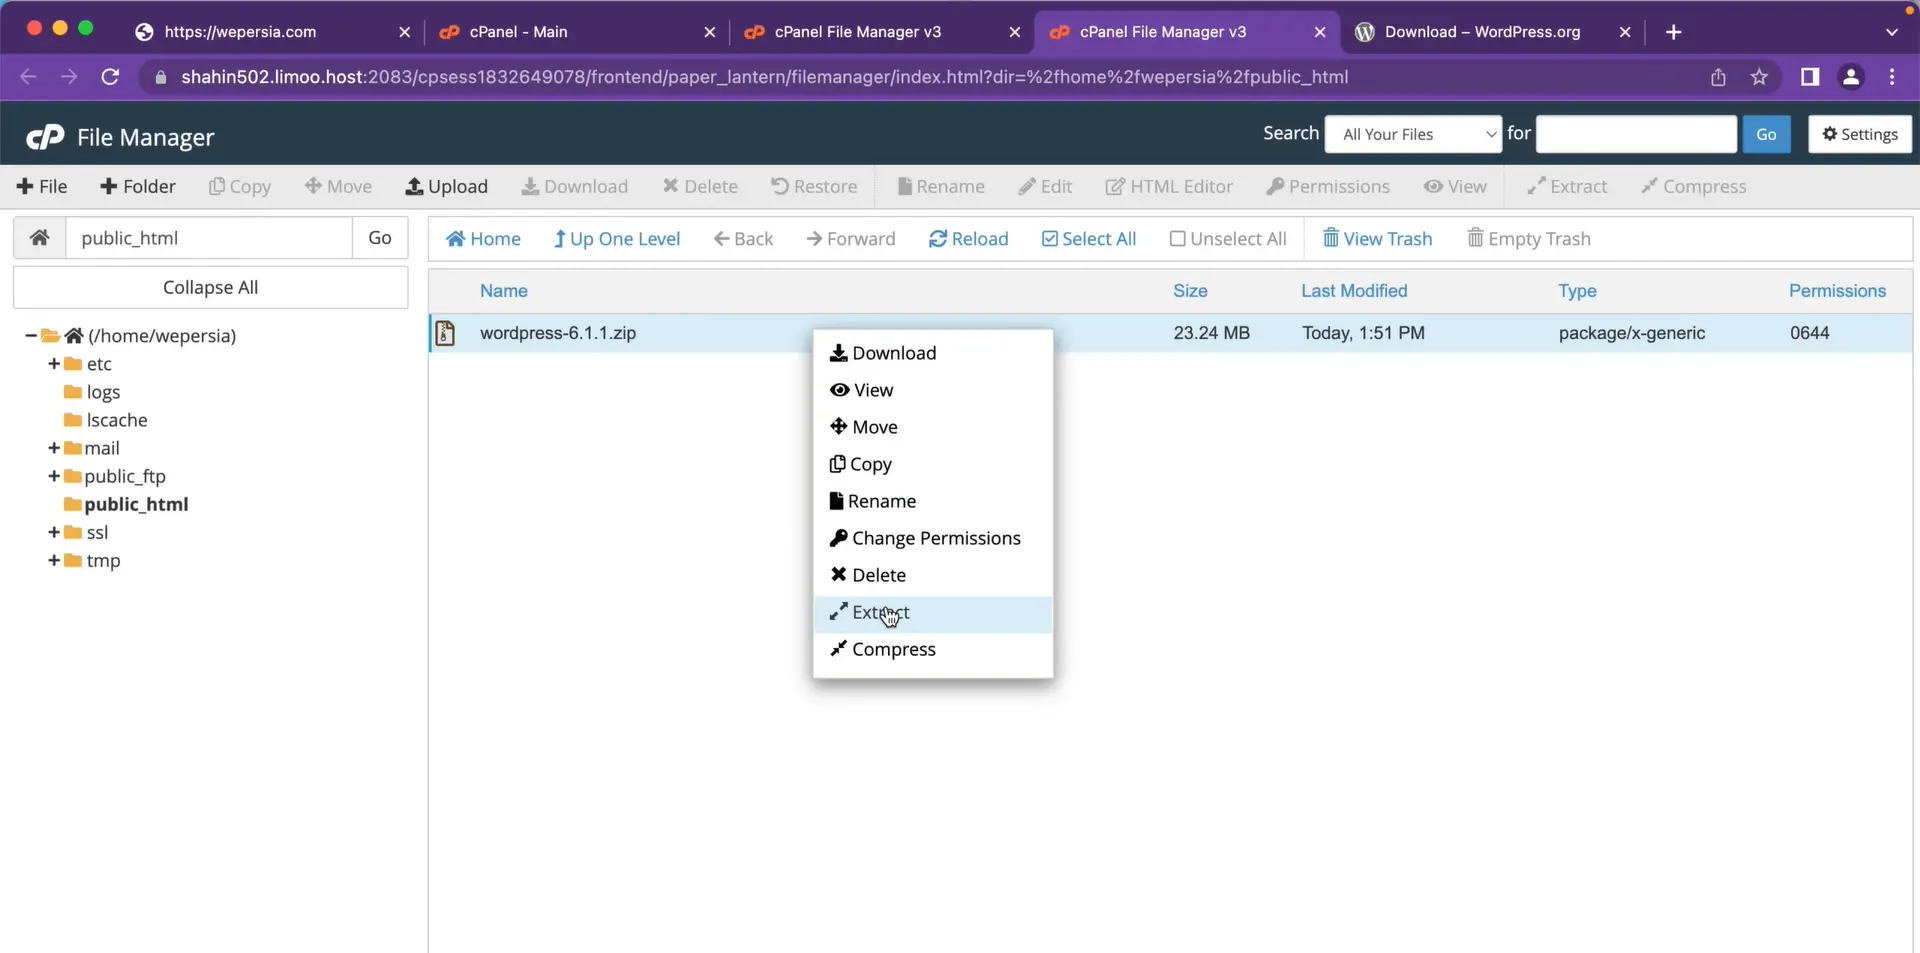1920x953 pixels.
Task: Switch to the cPanel - Main tab
Action: (576, 32)
